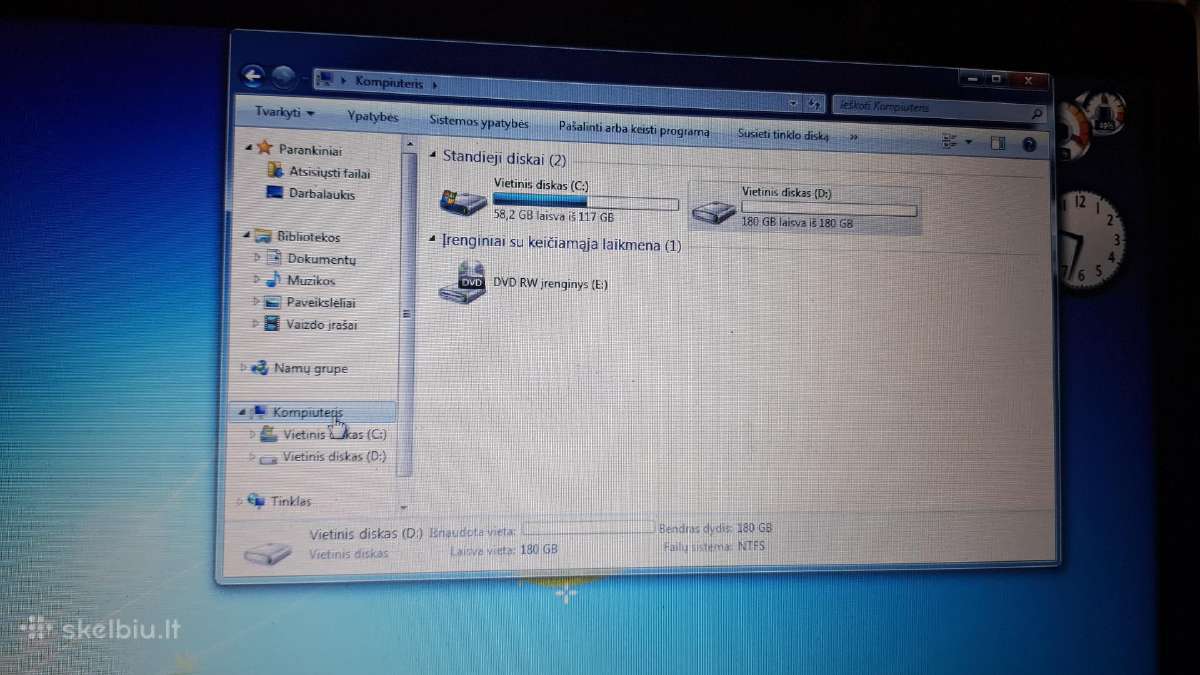The height and width of the screenshot is (675, 1200).
Task: Click the change view icon in the toolbar
Action: click(949, 143)
